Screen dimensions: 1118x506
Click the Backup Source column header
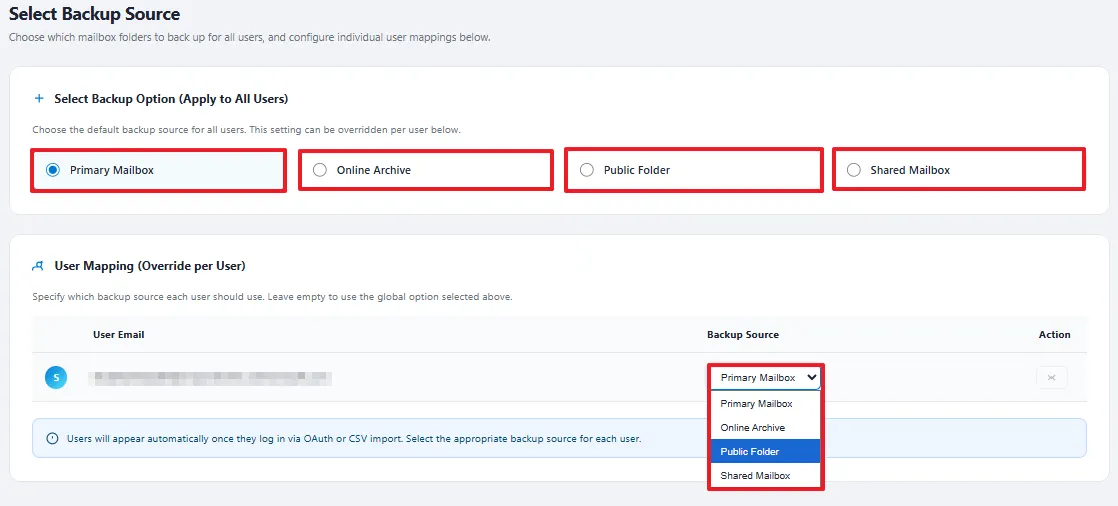click(743, 335)
